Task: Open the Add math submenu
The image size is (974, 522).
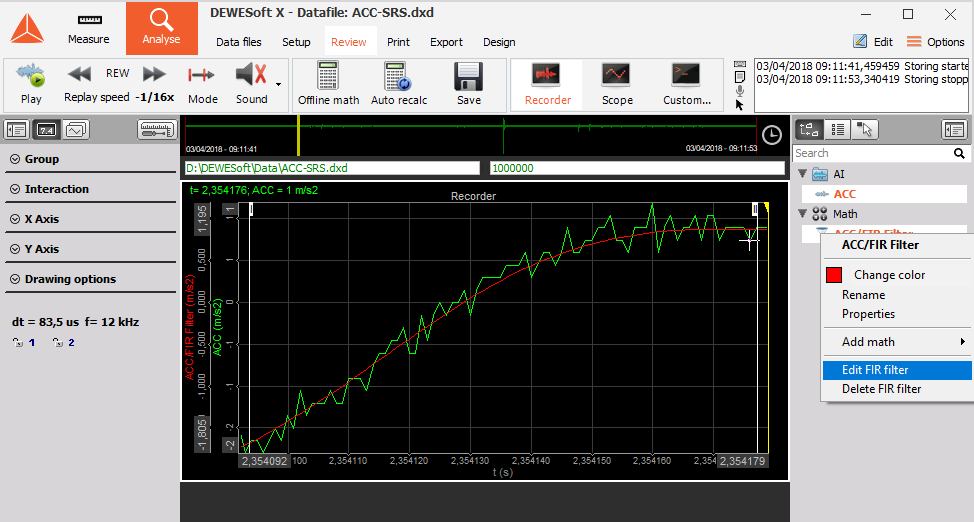Action: click(x=897, y=342)
